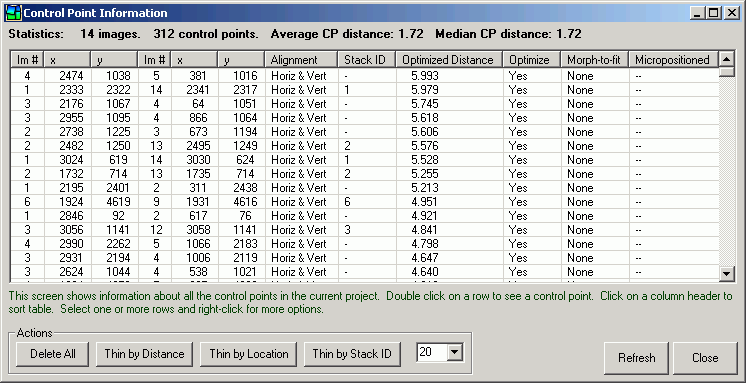Select row with optimized distance 5.979
The width and height of the screenshot is (746, 383).
click(365, 90)
